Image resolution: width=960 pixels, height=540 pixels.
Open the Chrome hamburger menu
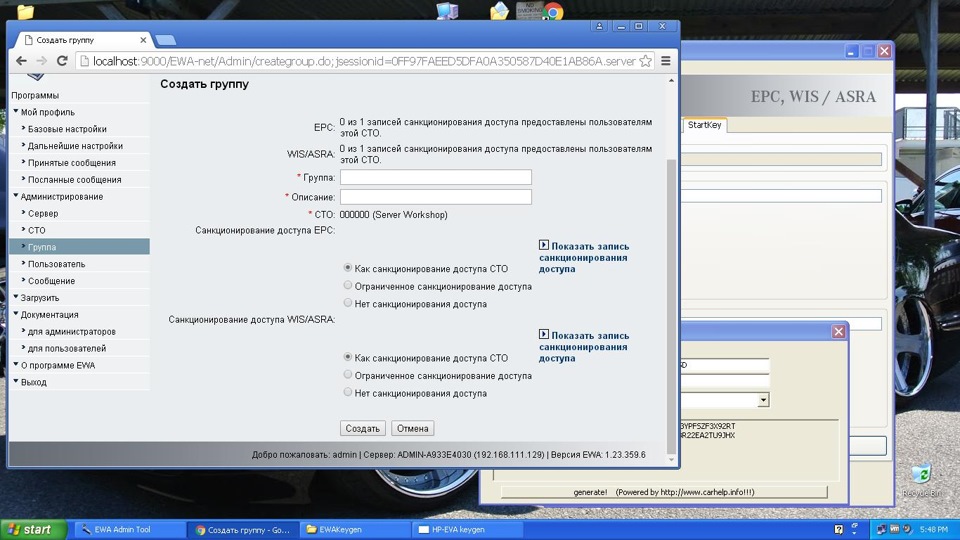tap(666, 61)
